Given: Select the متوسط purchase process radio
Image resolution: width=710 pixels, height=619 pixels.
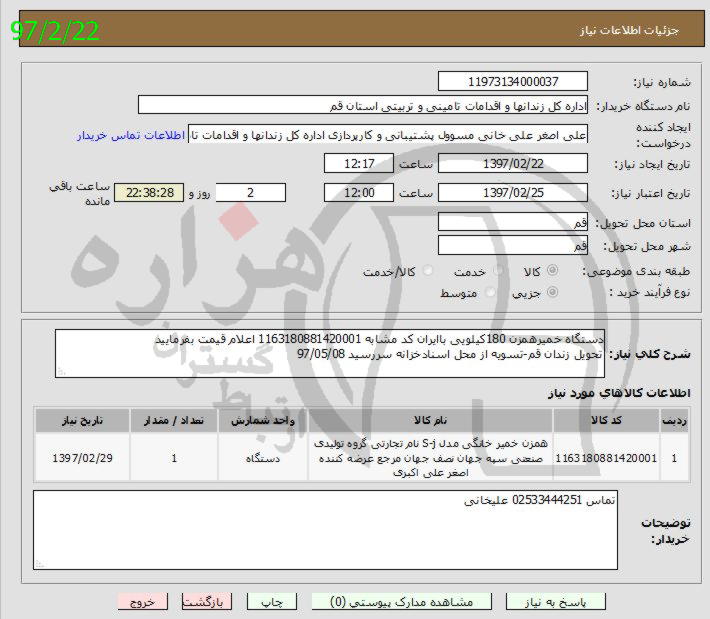Looking at the screenshot, I should pos(489,292).
